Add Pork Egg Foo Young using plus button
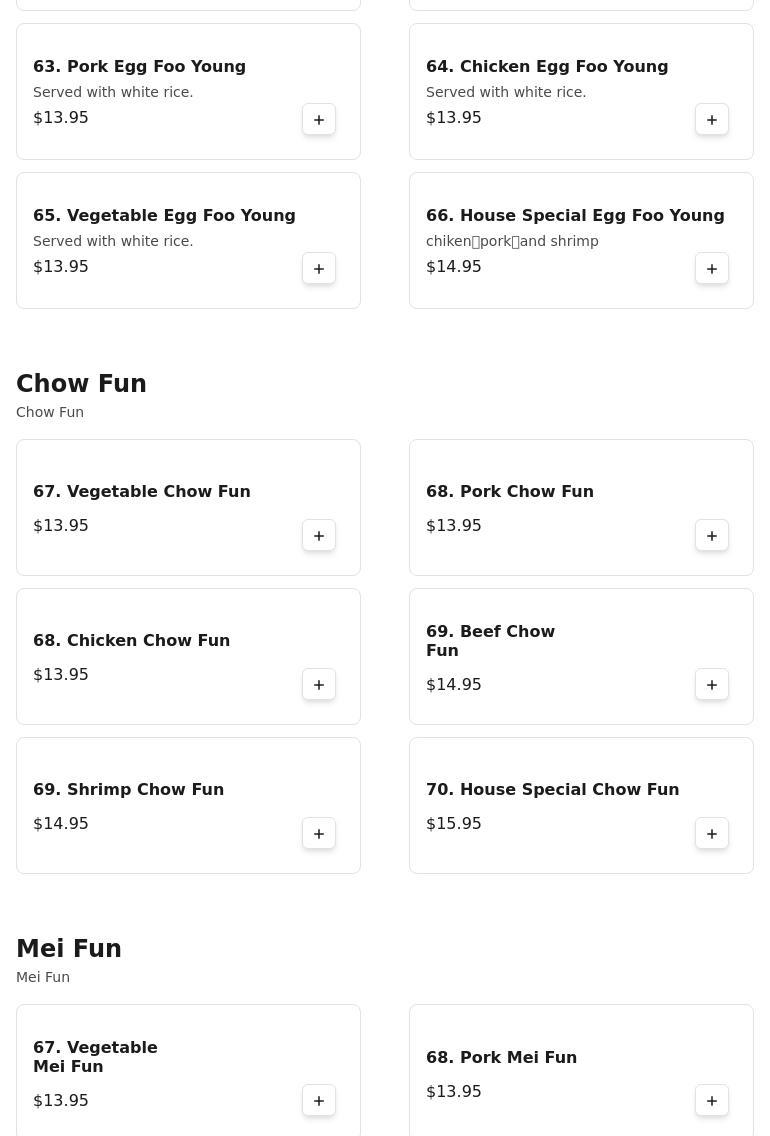Viewport: 770px width, 1136px height. coord(319,120)
